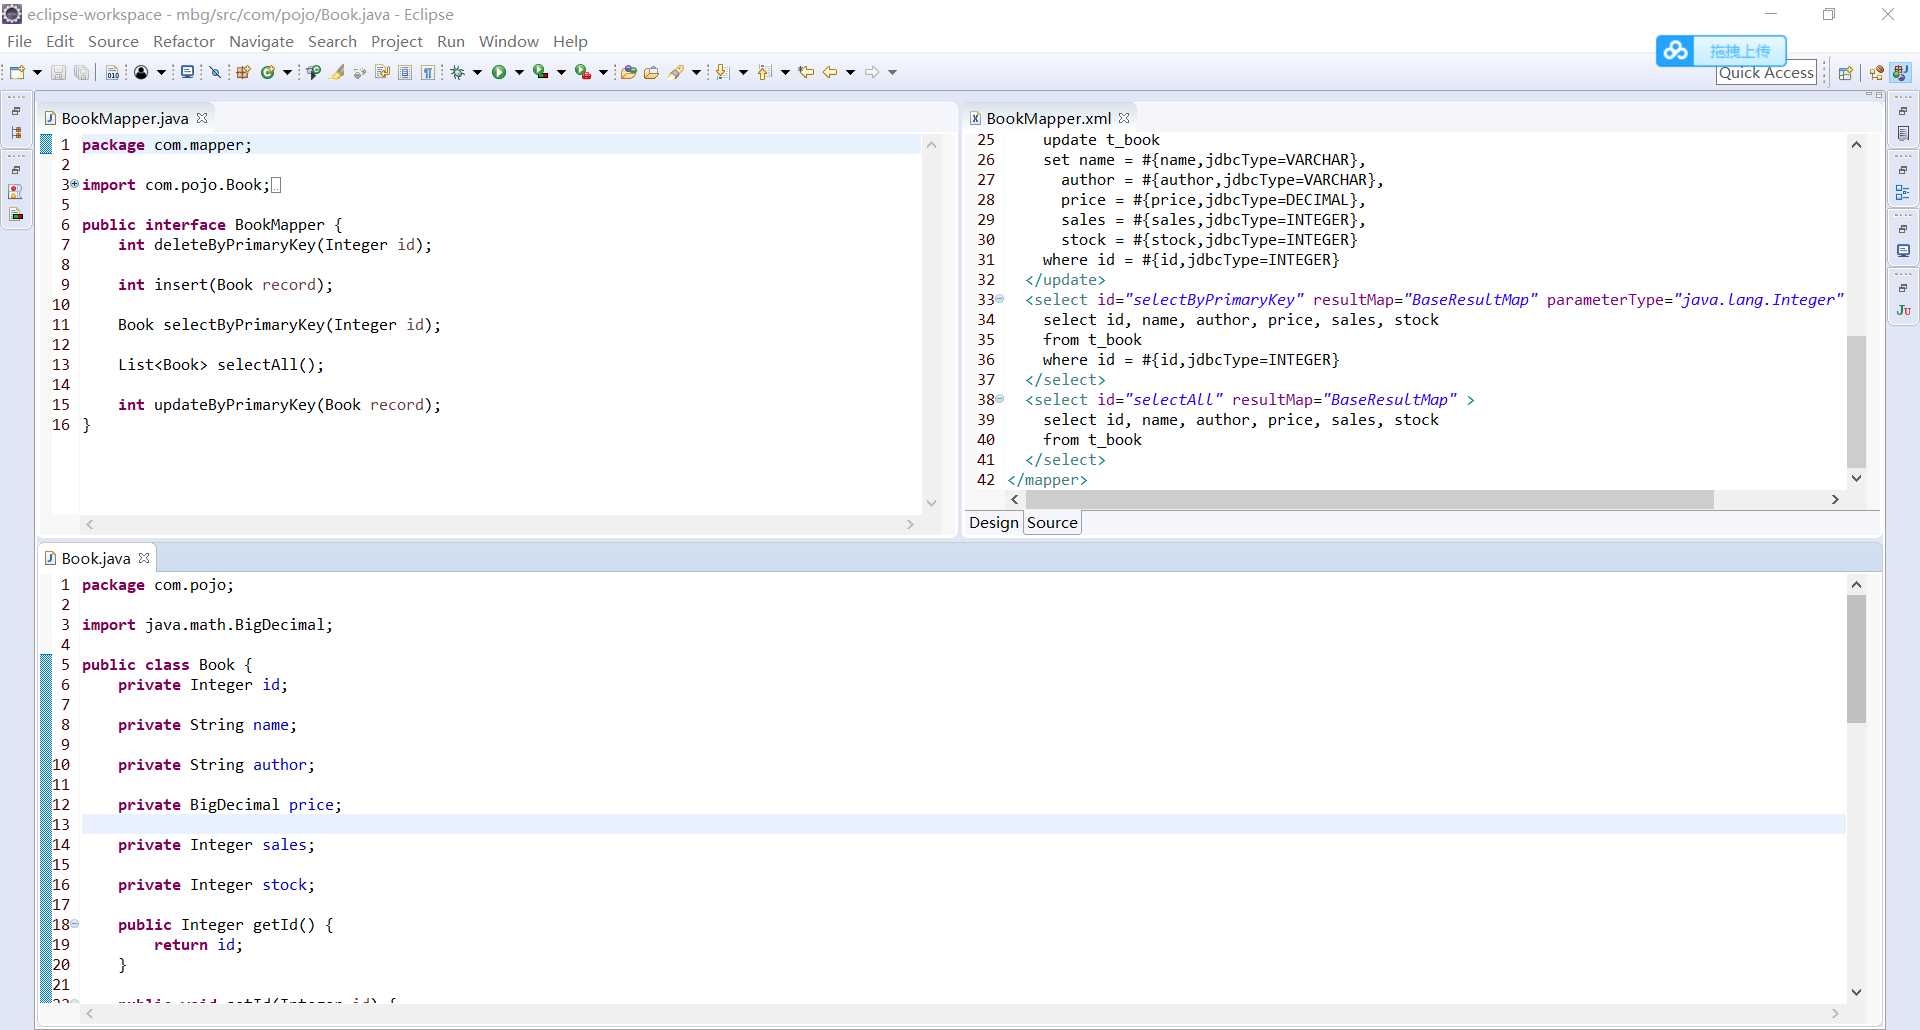The width and height of the screenshot is (1920, 1030).
Task: Click the Previous Annotation icon
Action: 764,72
